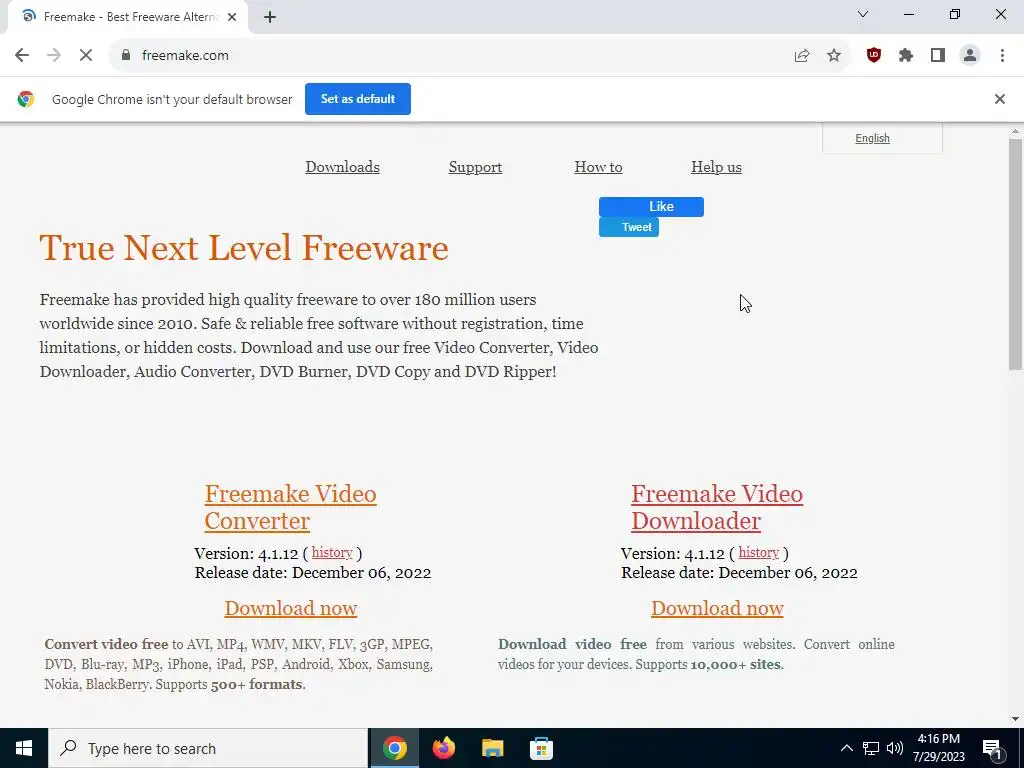Close the Freemake browser tab
1024x768 pixels.
(x=232, y=17)
